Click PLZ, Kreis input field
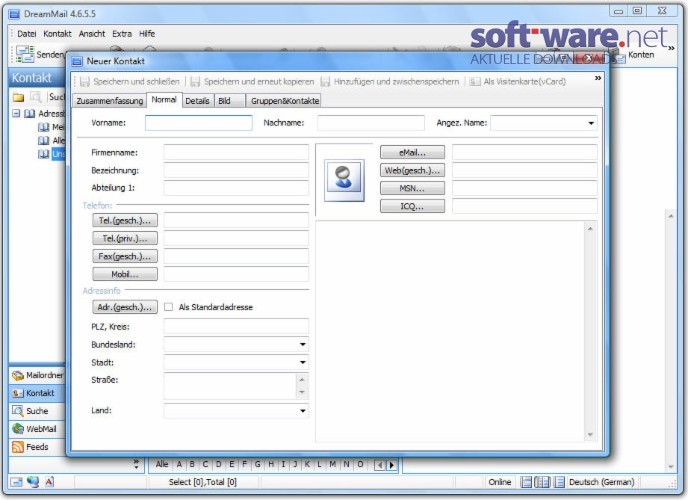 236,327
